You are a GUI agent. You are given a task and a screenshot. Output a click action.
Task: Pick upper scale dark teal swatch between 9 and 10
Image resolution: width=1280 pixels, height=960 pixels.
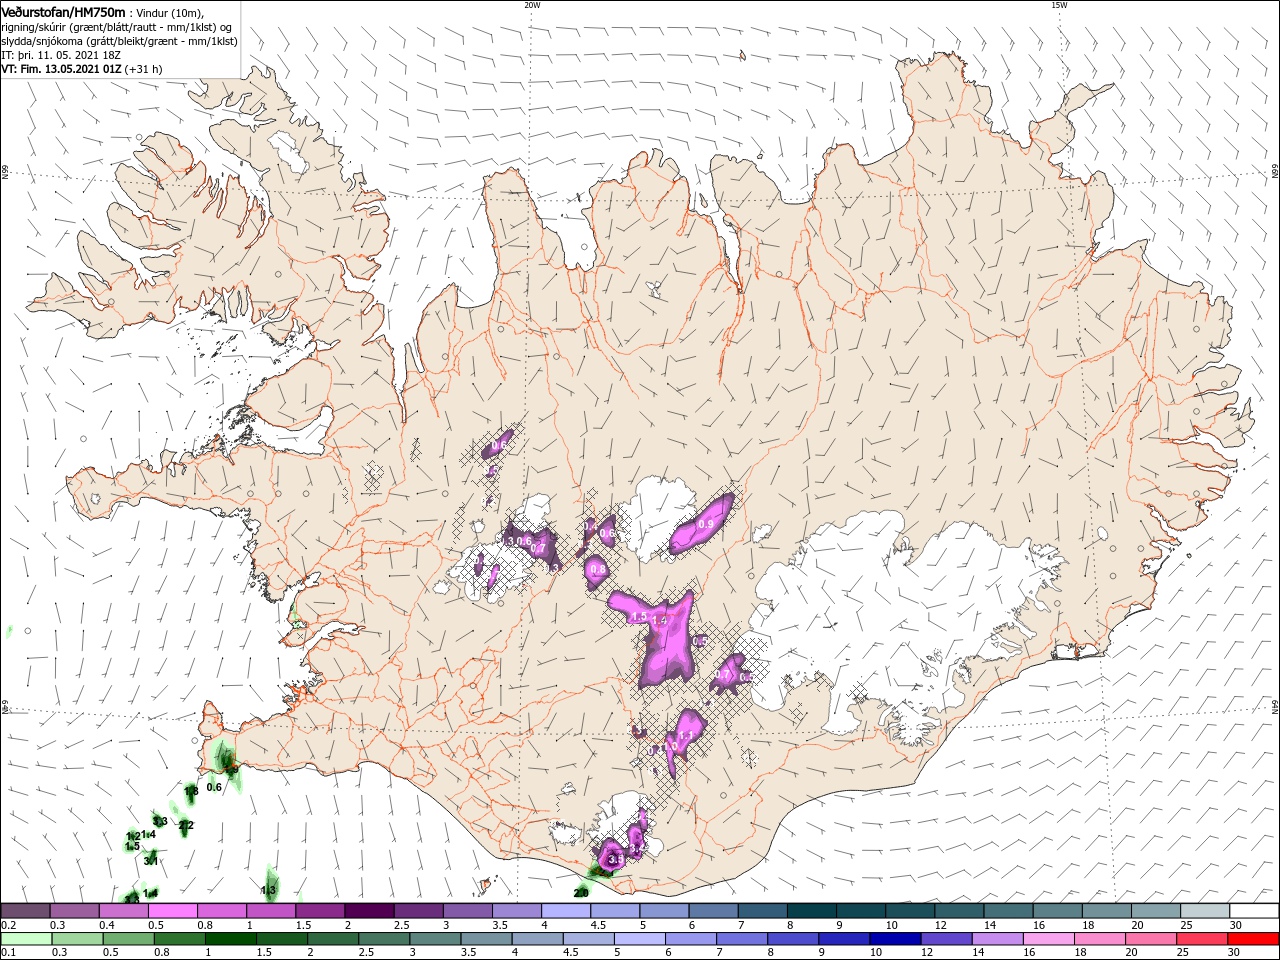click(x=861, y=910)
